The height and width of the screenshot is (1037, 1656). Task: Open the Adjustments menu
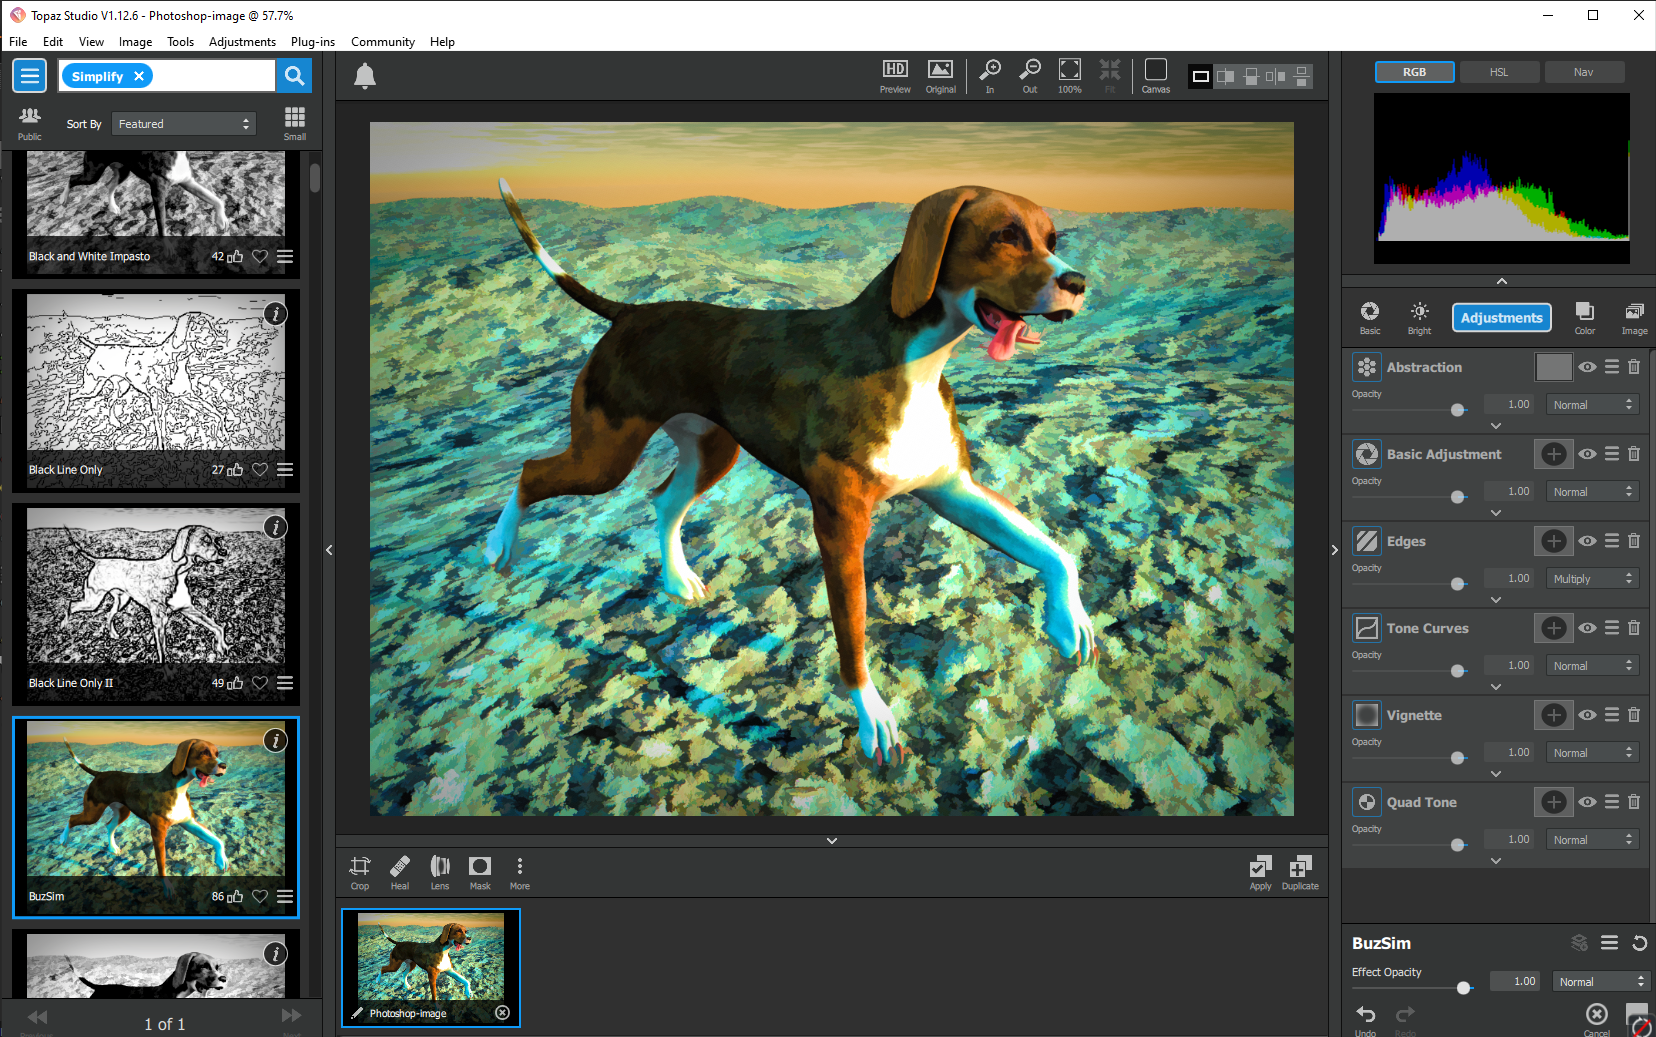coord(242,42)
